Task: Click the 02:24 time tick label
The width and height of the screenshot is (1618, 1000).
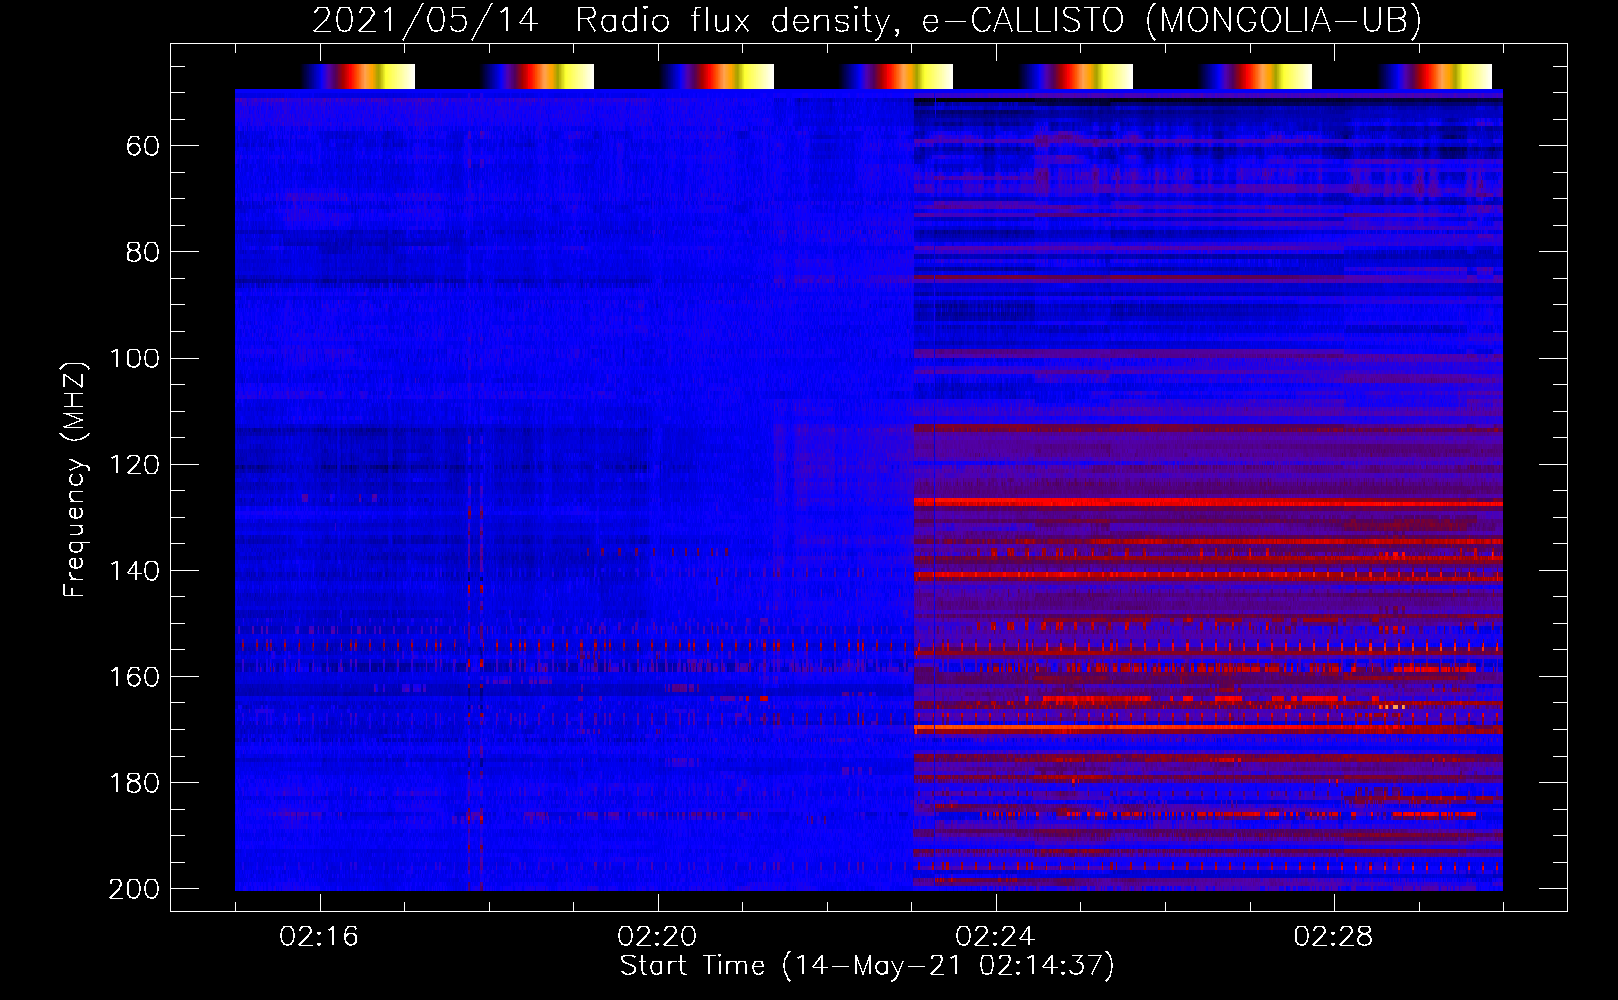Action: [995, 937]
